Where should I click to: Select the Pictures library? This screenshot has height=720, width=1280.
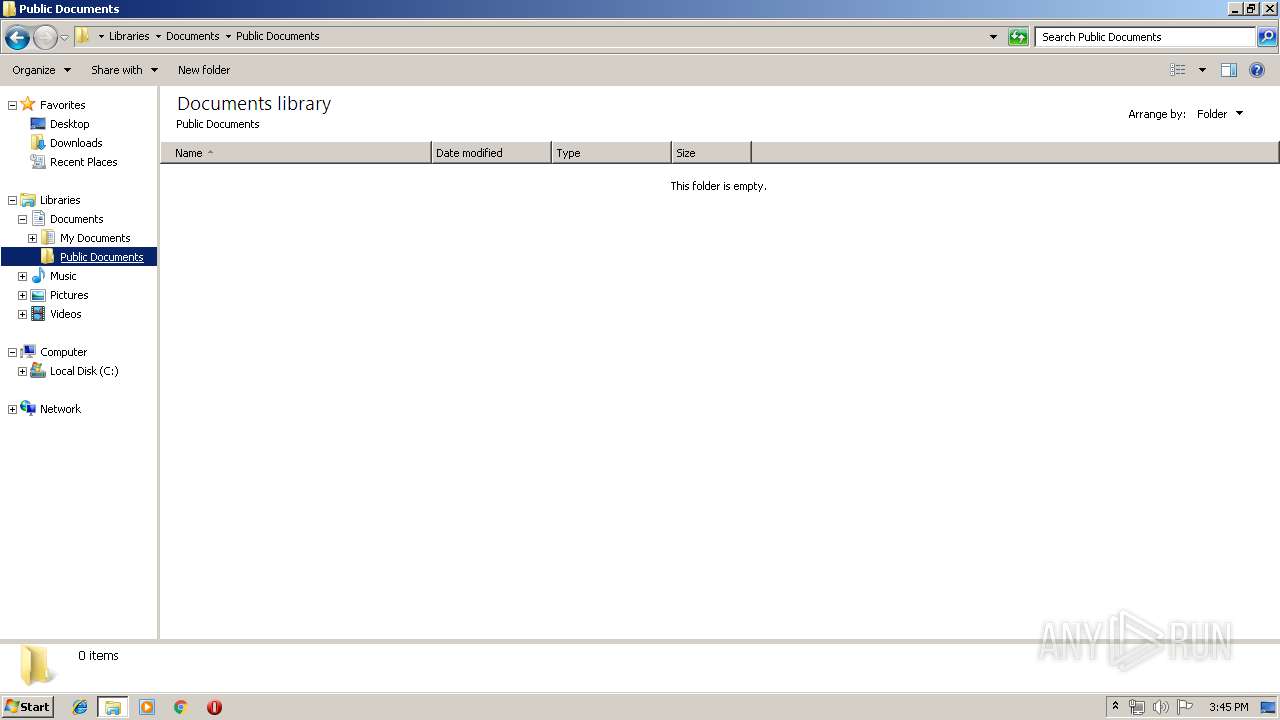point(69,295)
